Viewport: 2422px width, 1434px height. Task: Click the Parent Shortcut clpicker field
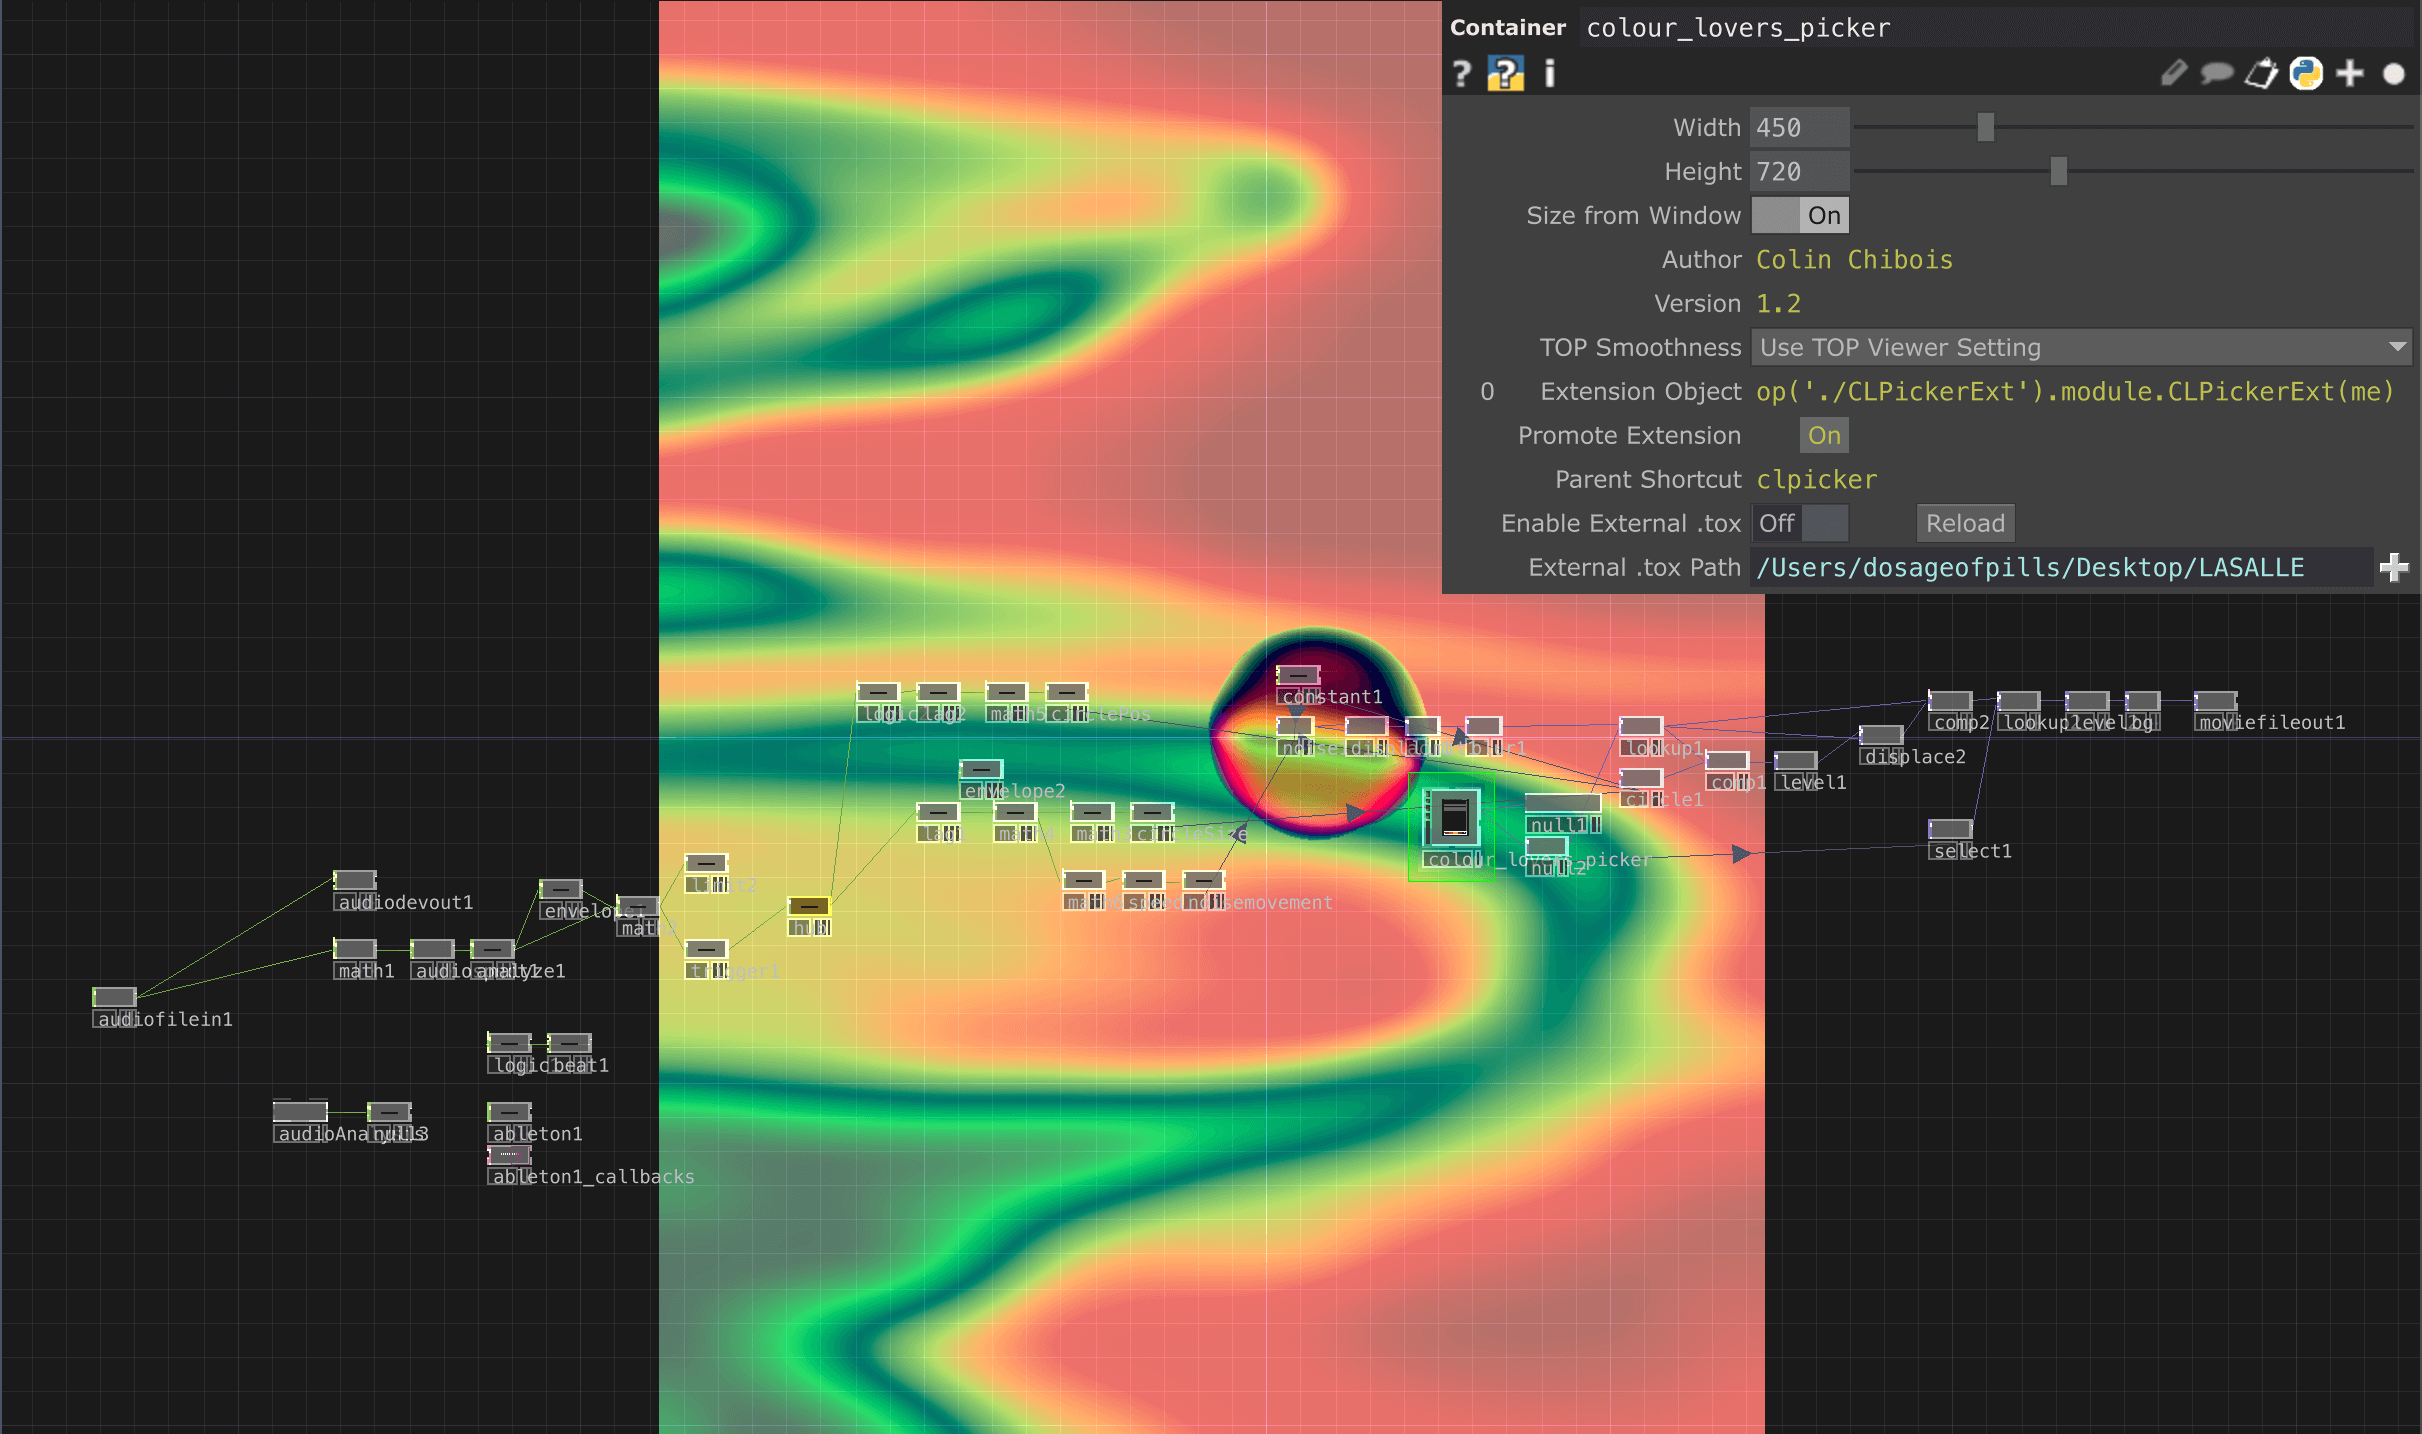[1816, 480]
